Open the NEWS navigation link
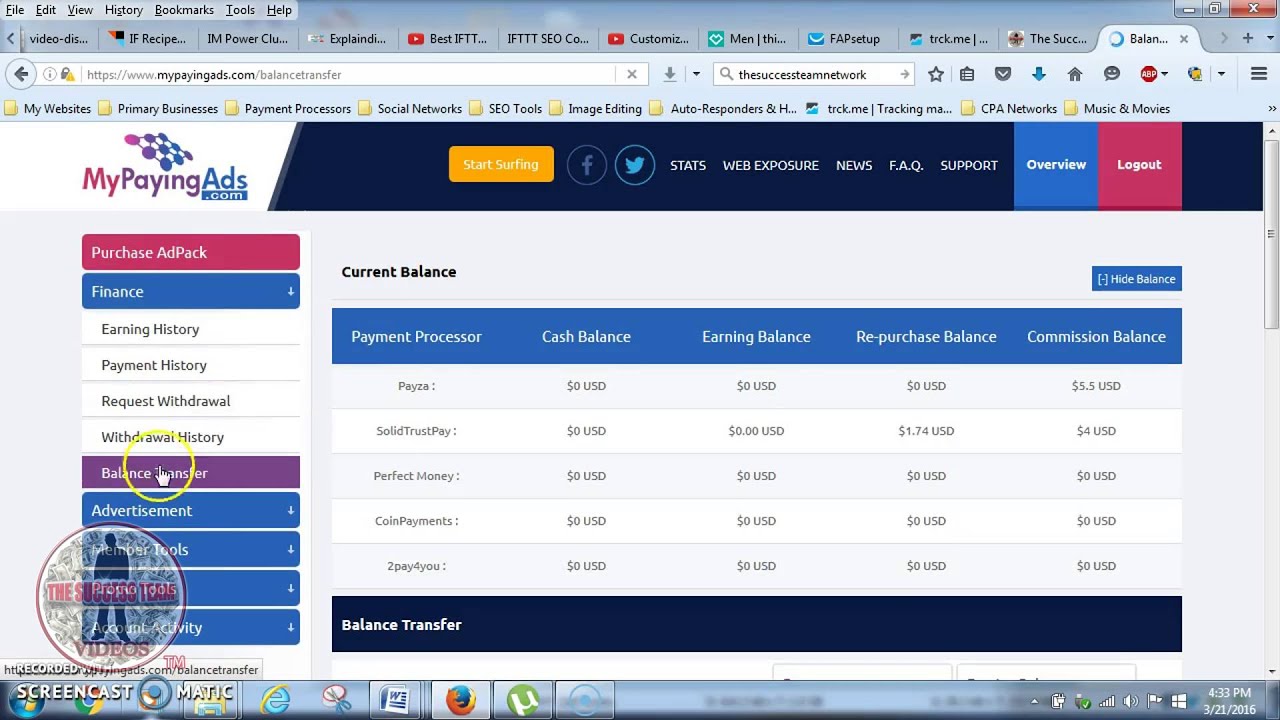Viewport: 1280px width, 720px height. tap(854, 165)
